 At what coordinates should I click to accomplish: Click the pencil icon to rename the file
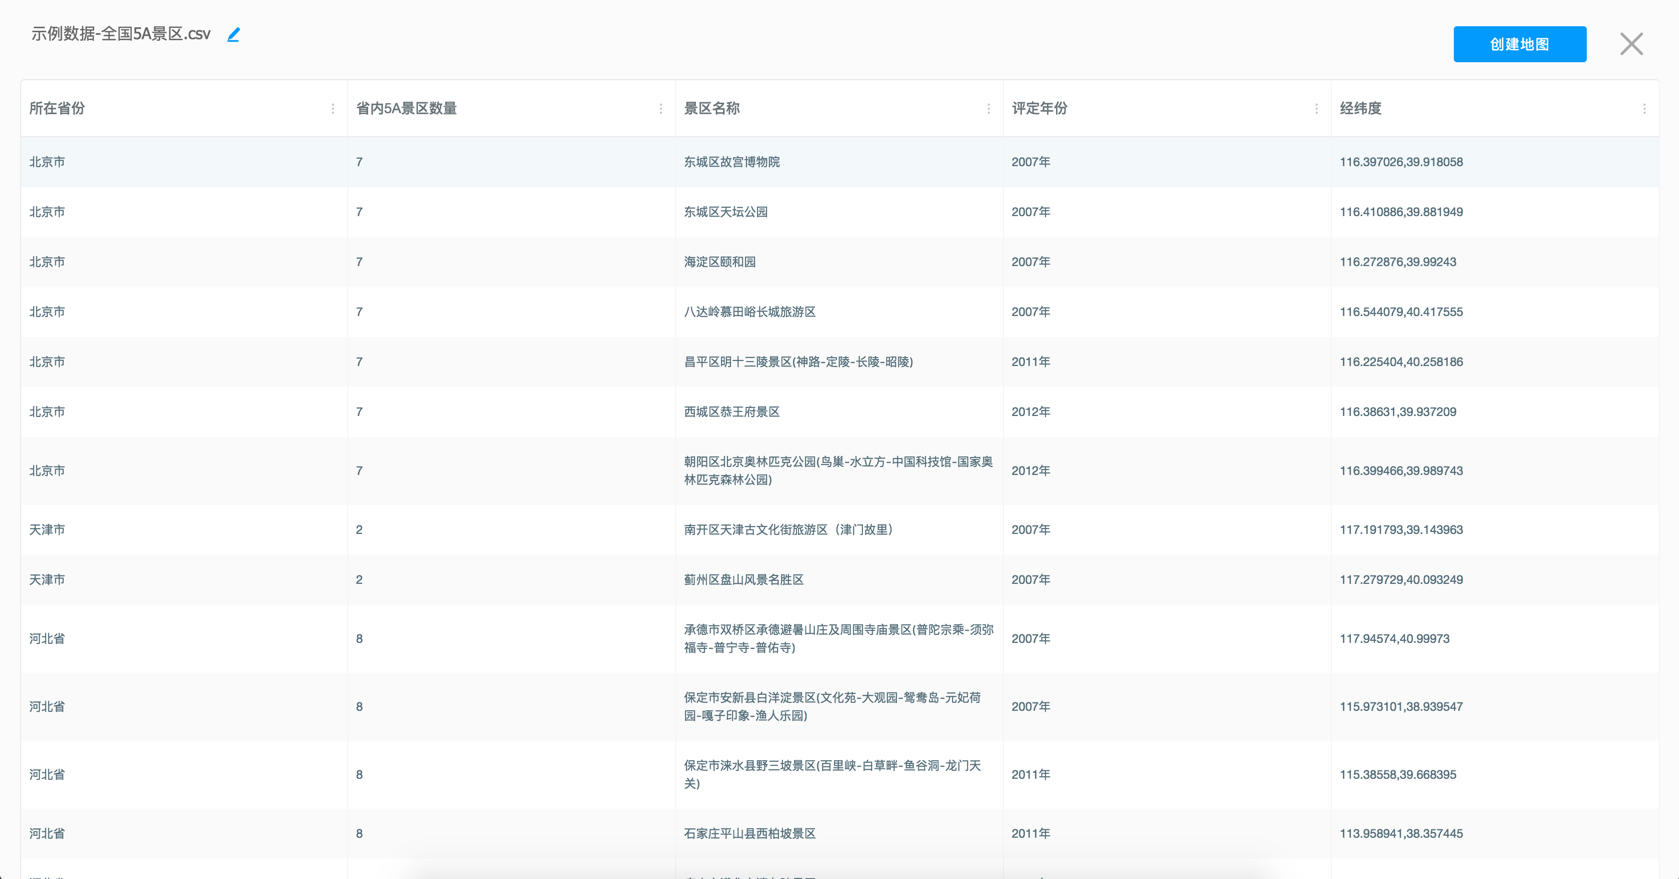click(x=234, y=35)
